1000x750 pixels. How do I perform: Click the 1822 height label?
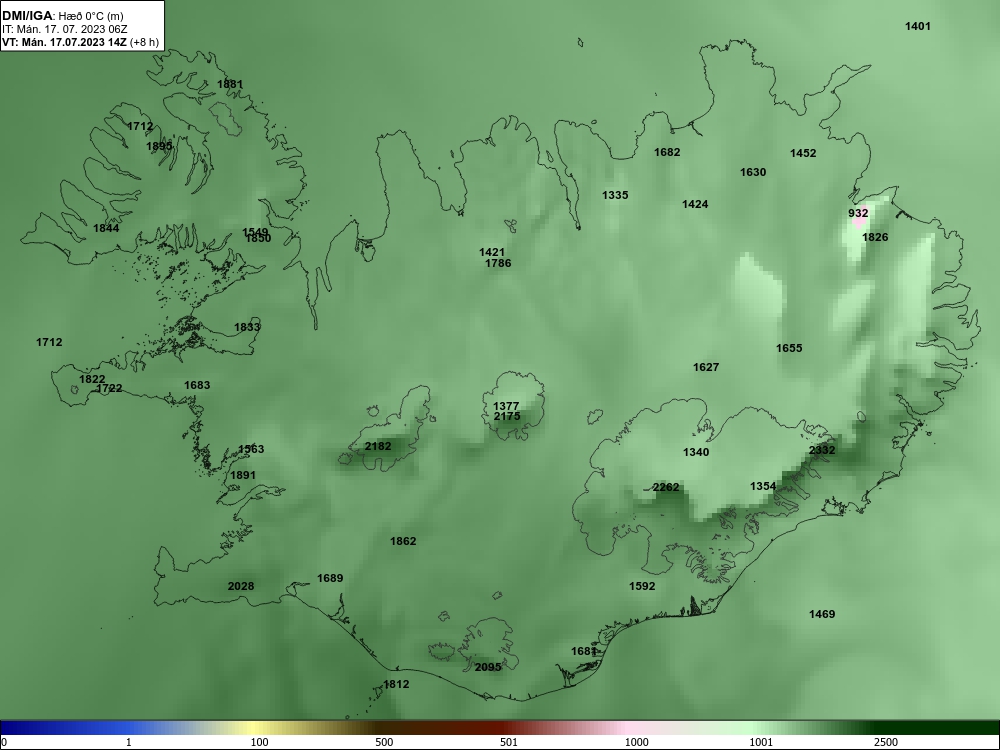[92, 379]
